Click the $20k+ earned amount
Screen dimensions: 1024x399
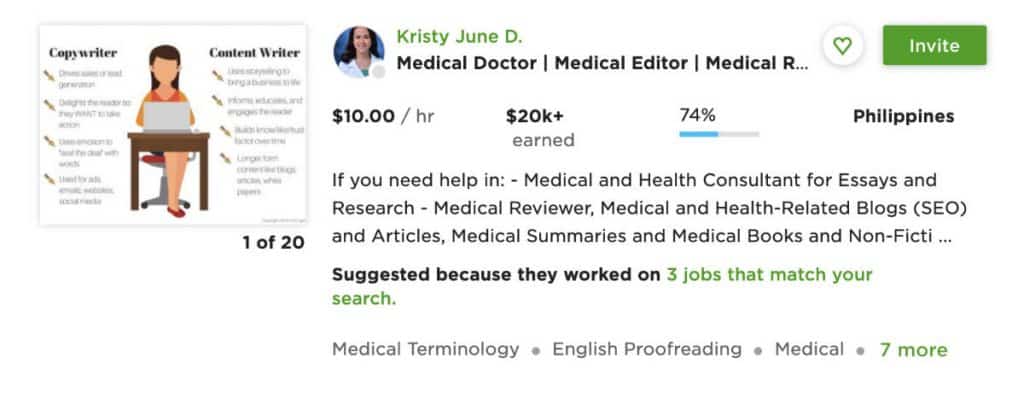point(539,128)
